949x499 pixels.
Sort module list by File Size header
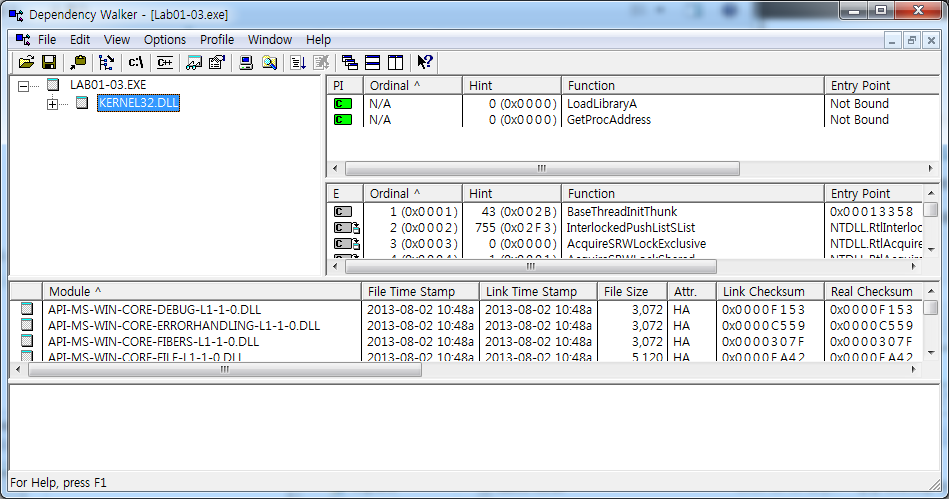pos(626,292)
